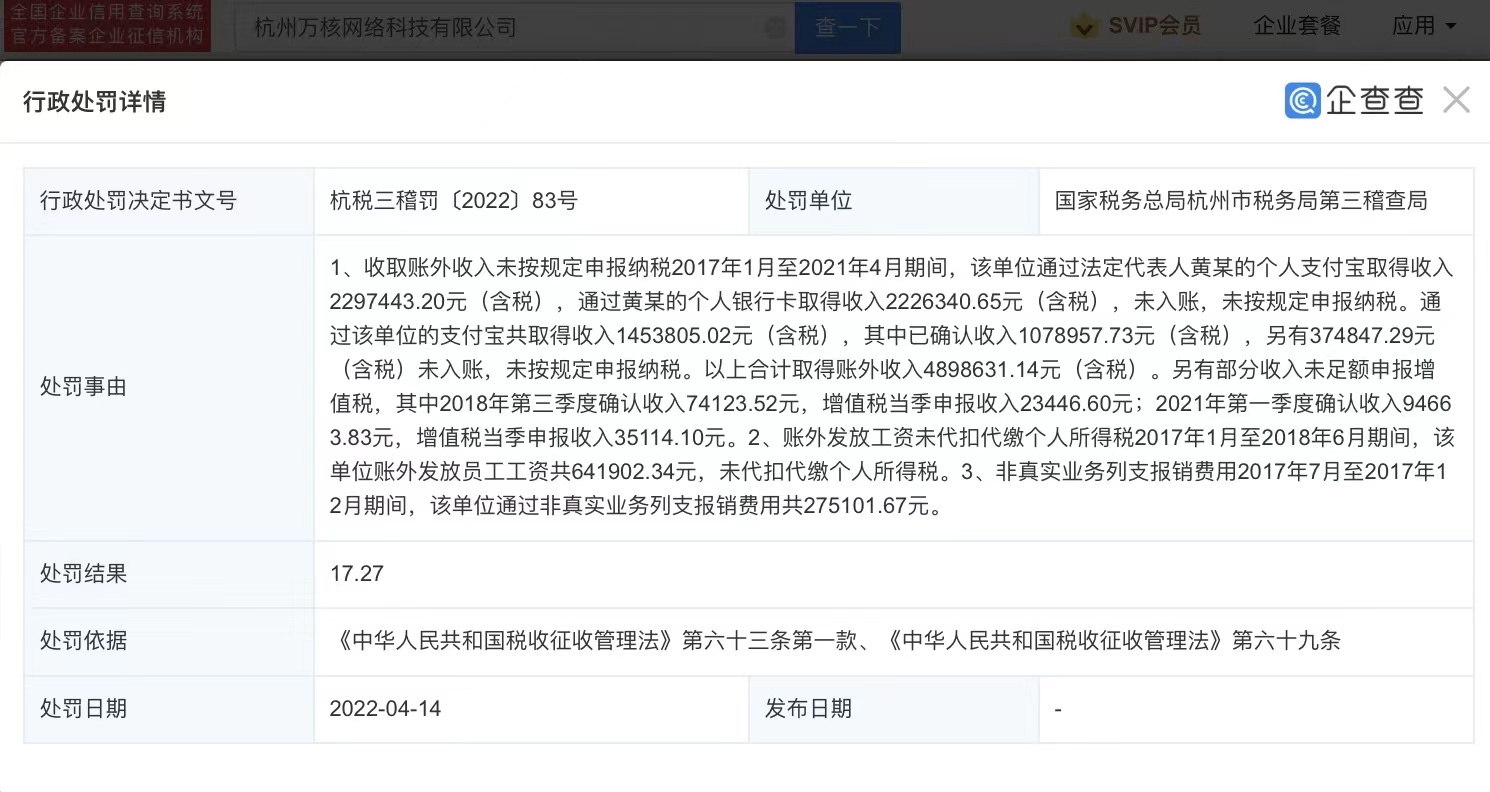Click the SVIP crown icon

[x=1084, y=27]
